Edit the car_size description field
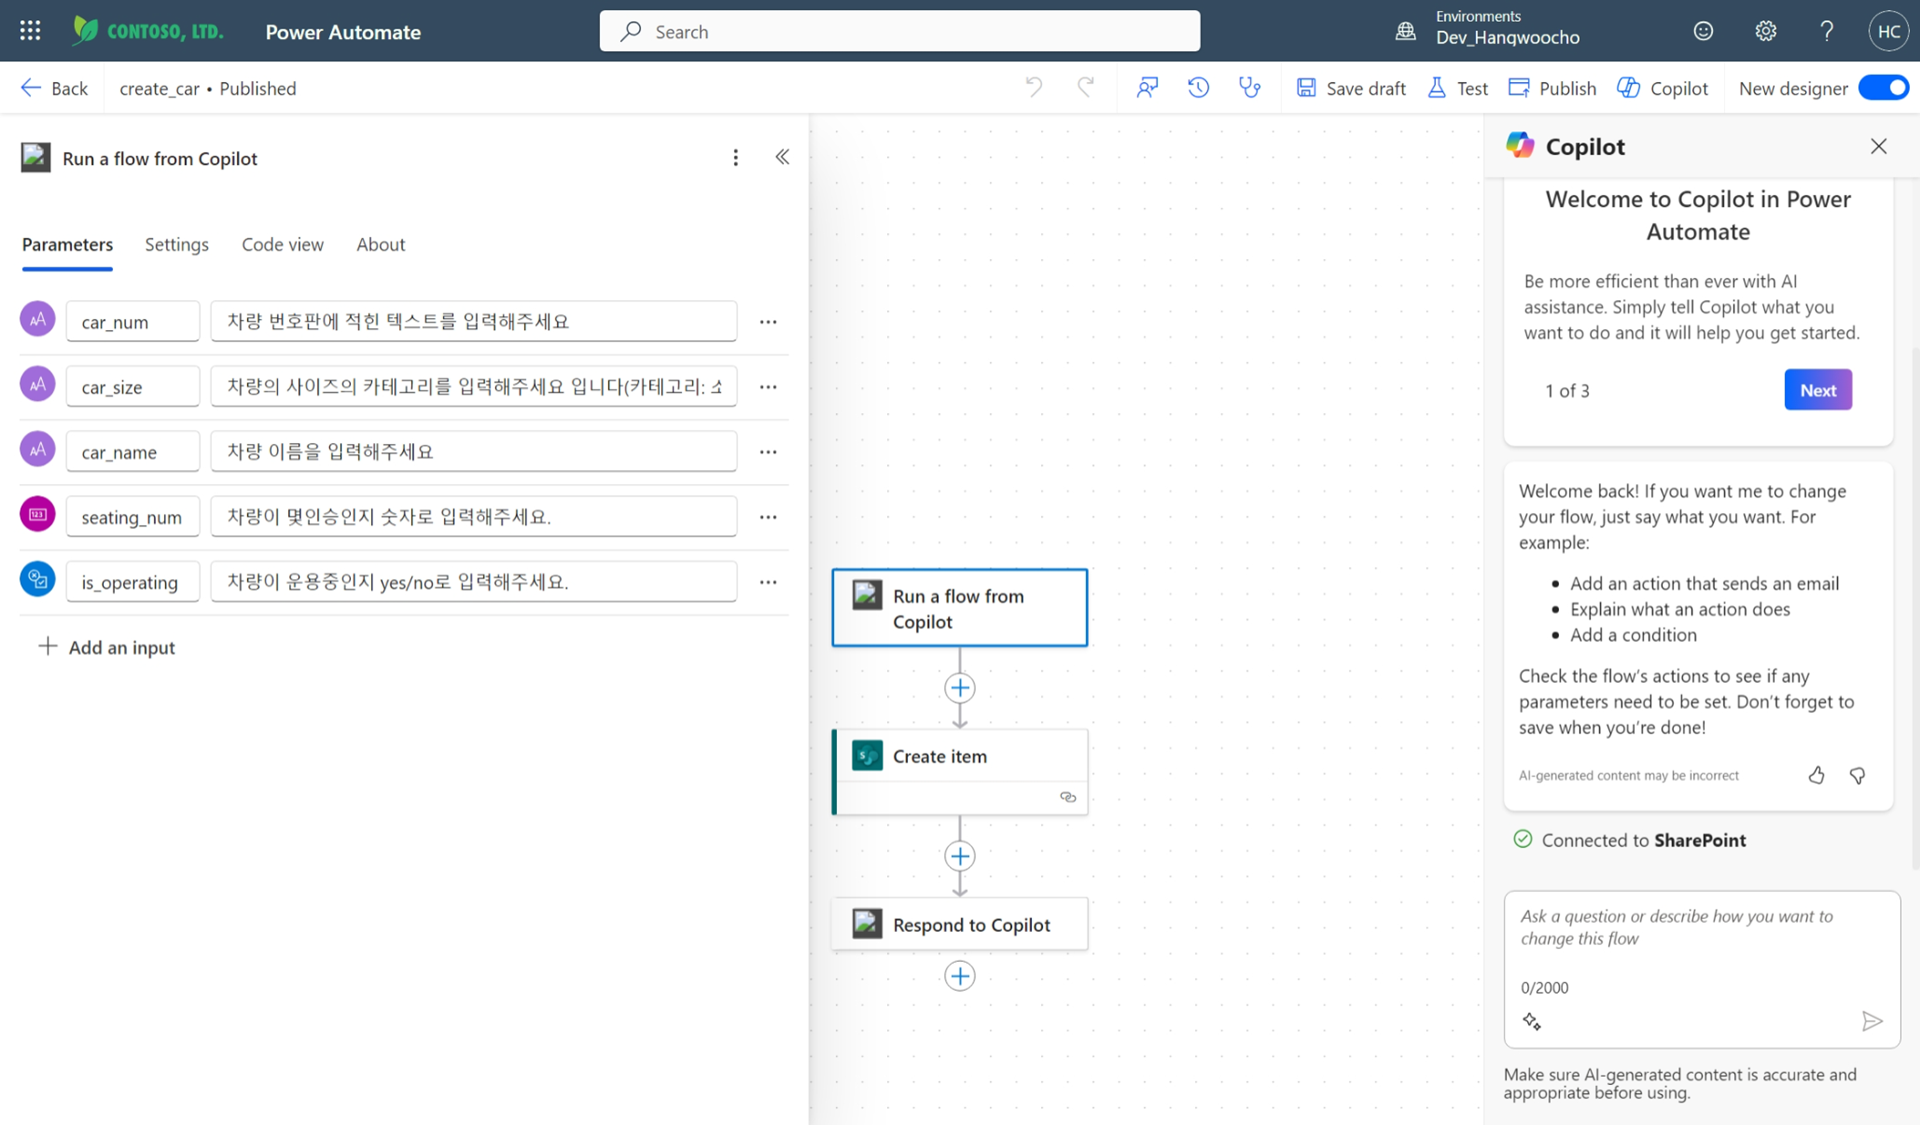Screen dimensions: 1920x1125 point(474,386)
